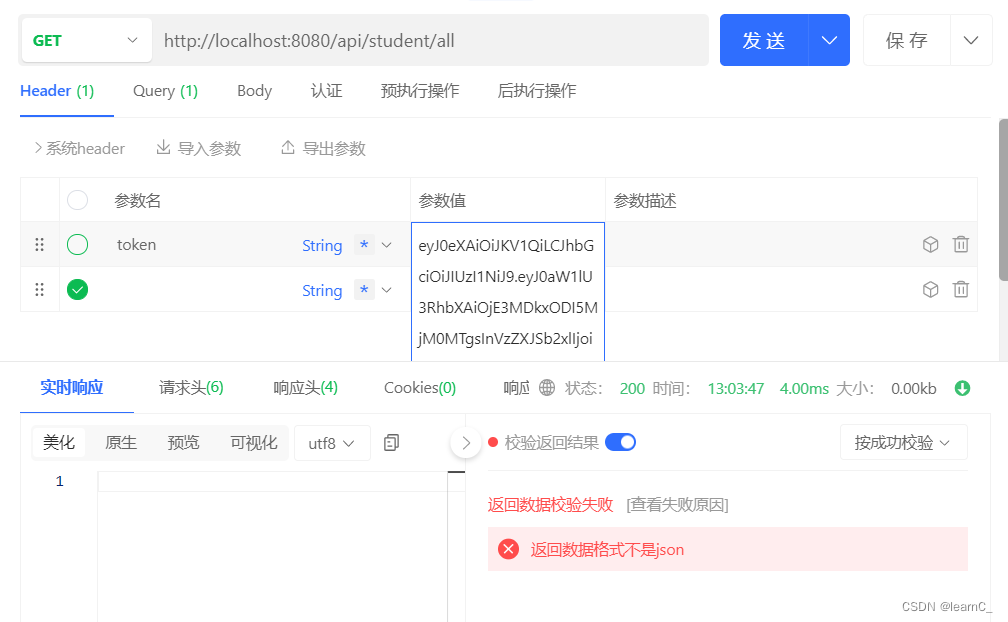Expand the 系统header section
Viewport: 1008px width, 622px height.
pyautogui.click(x=79, y=147)
